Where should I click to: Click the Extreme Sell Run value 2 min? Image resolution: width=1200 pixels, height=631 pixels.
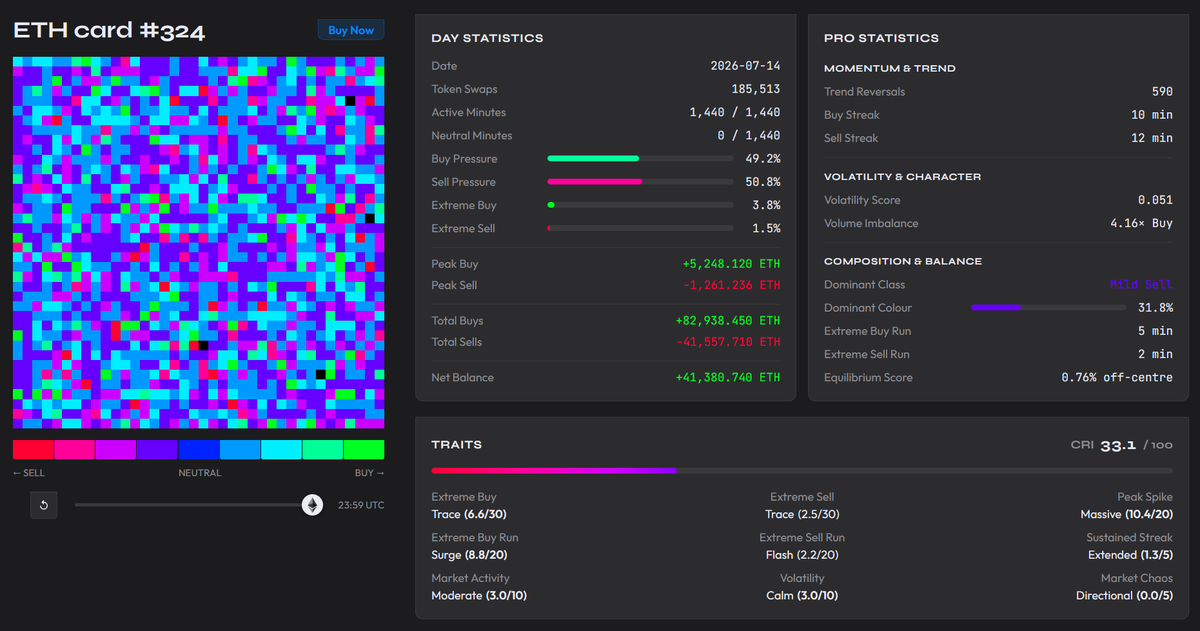pyautogui.click(x=1155, y=354)
